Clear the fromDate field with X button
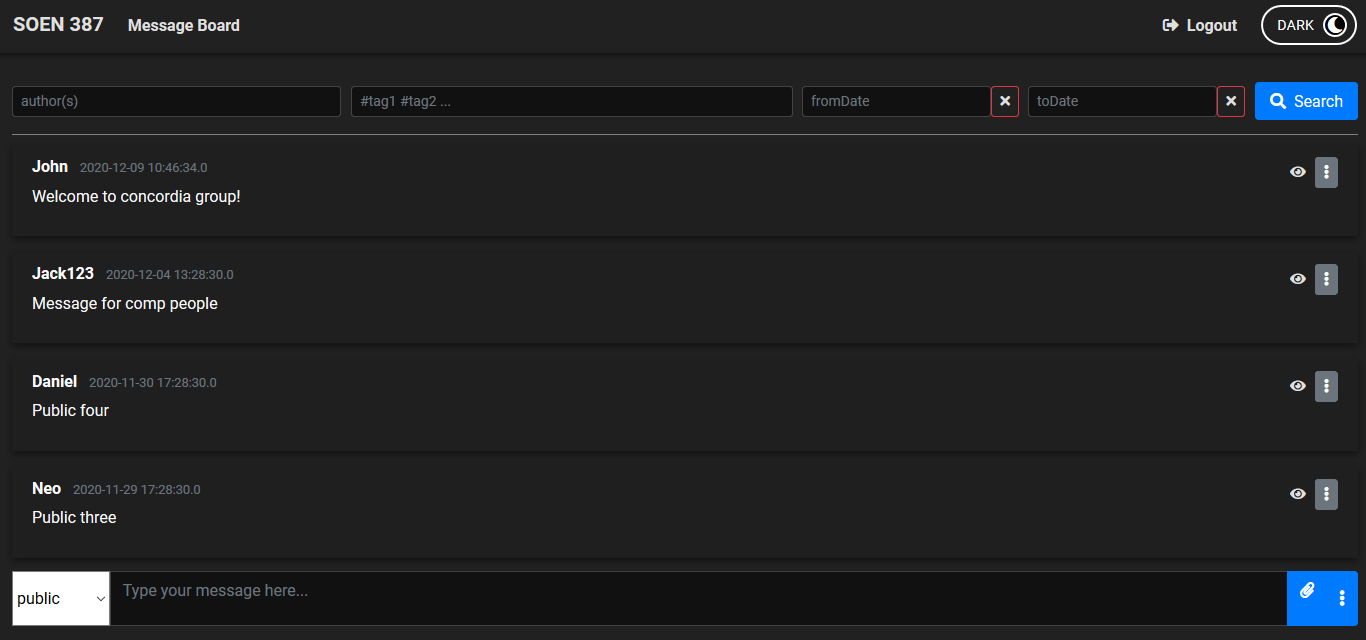Image resolution: width=1366 pixels, height=640 pixels. pos(1005,101)
